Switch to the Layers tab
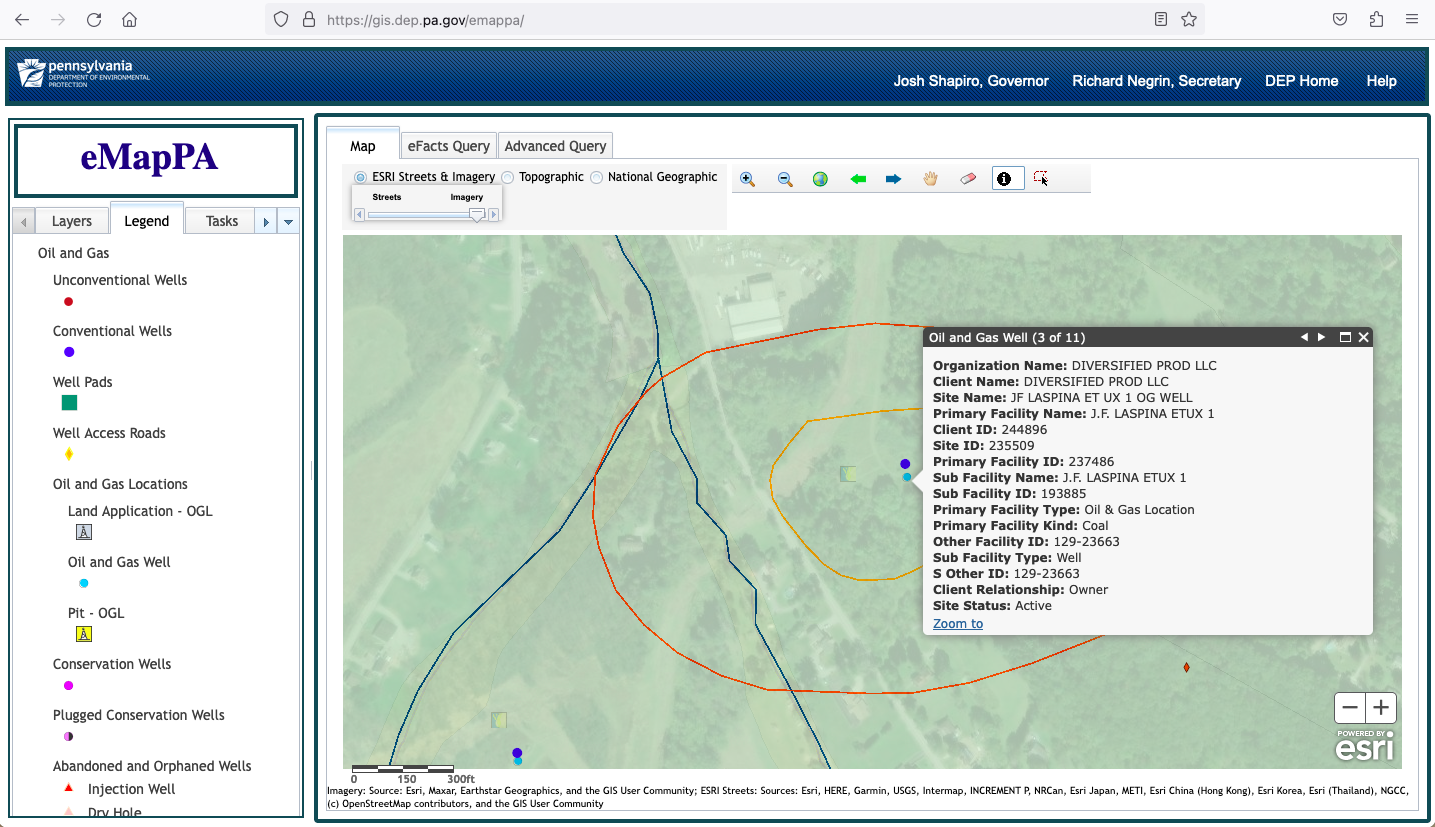 [72, 221]
